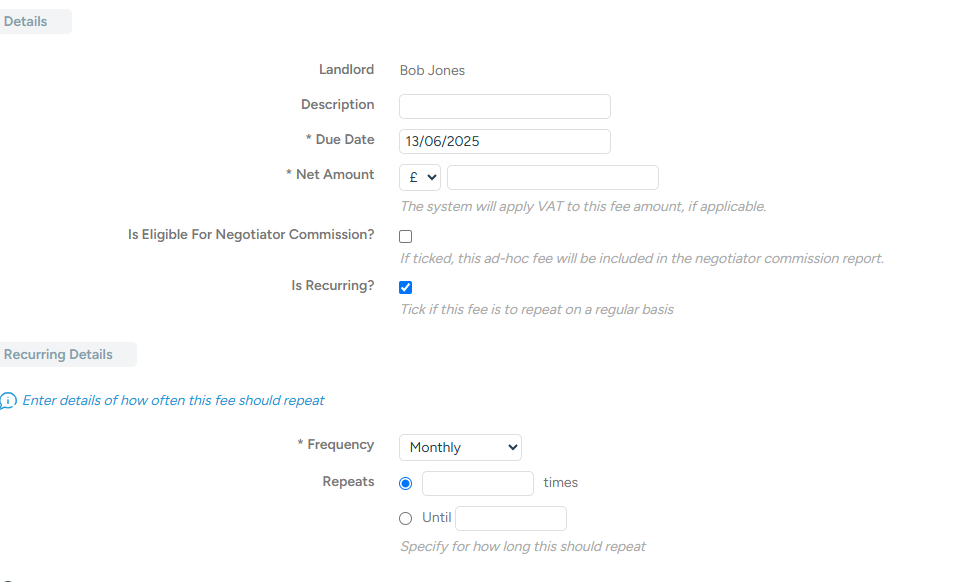Open the £ currency dropdown
The height and width of the screenshot is (582, 976).
click(x=420, y=178)
